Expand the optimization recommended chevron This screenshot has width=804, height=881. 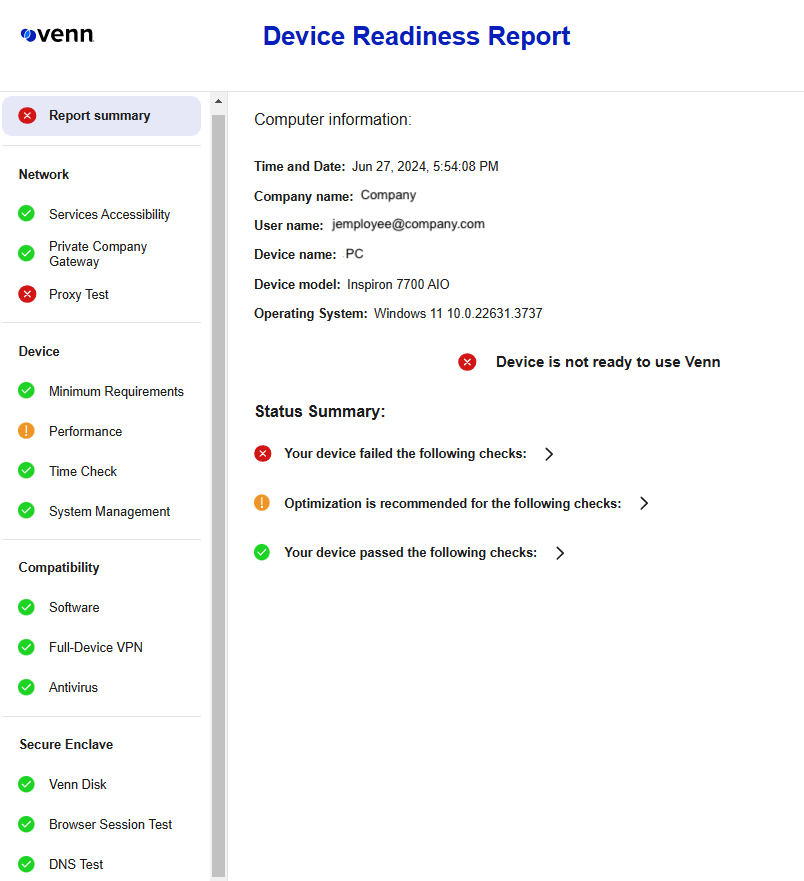(644, 503)
